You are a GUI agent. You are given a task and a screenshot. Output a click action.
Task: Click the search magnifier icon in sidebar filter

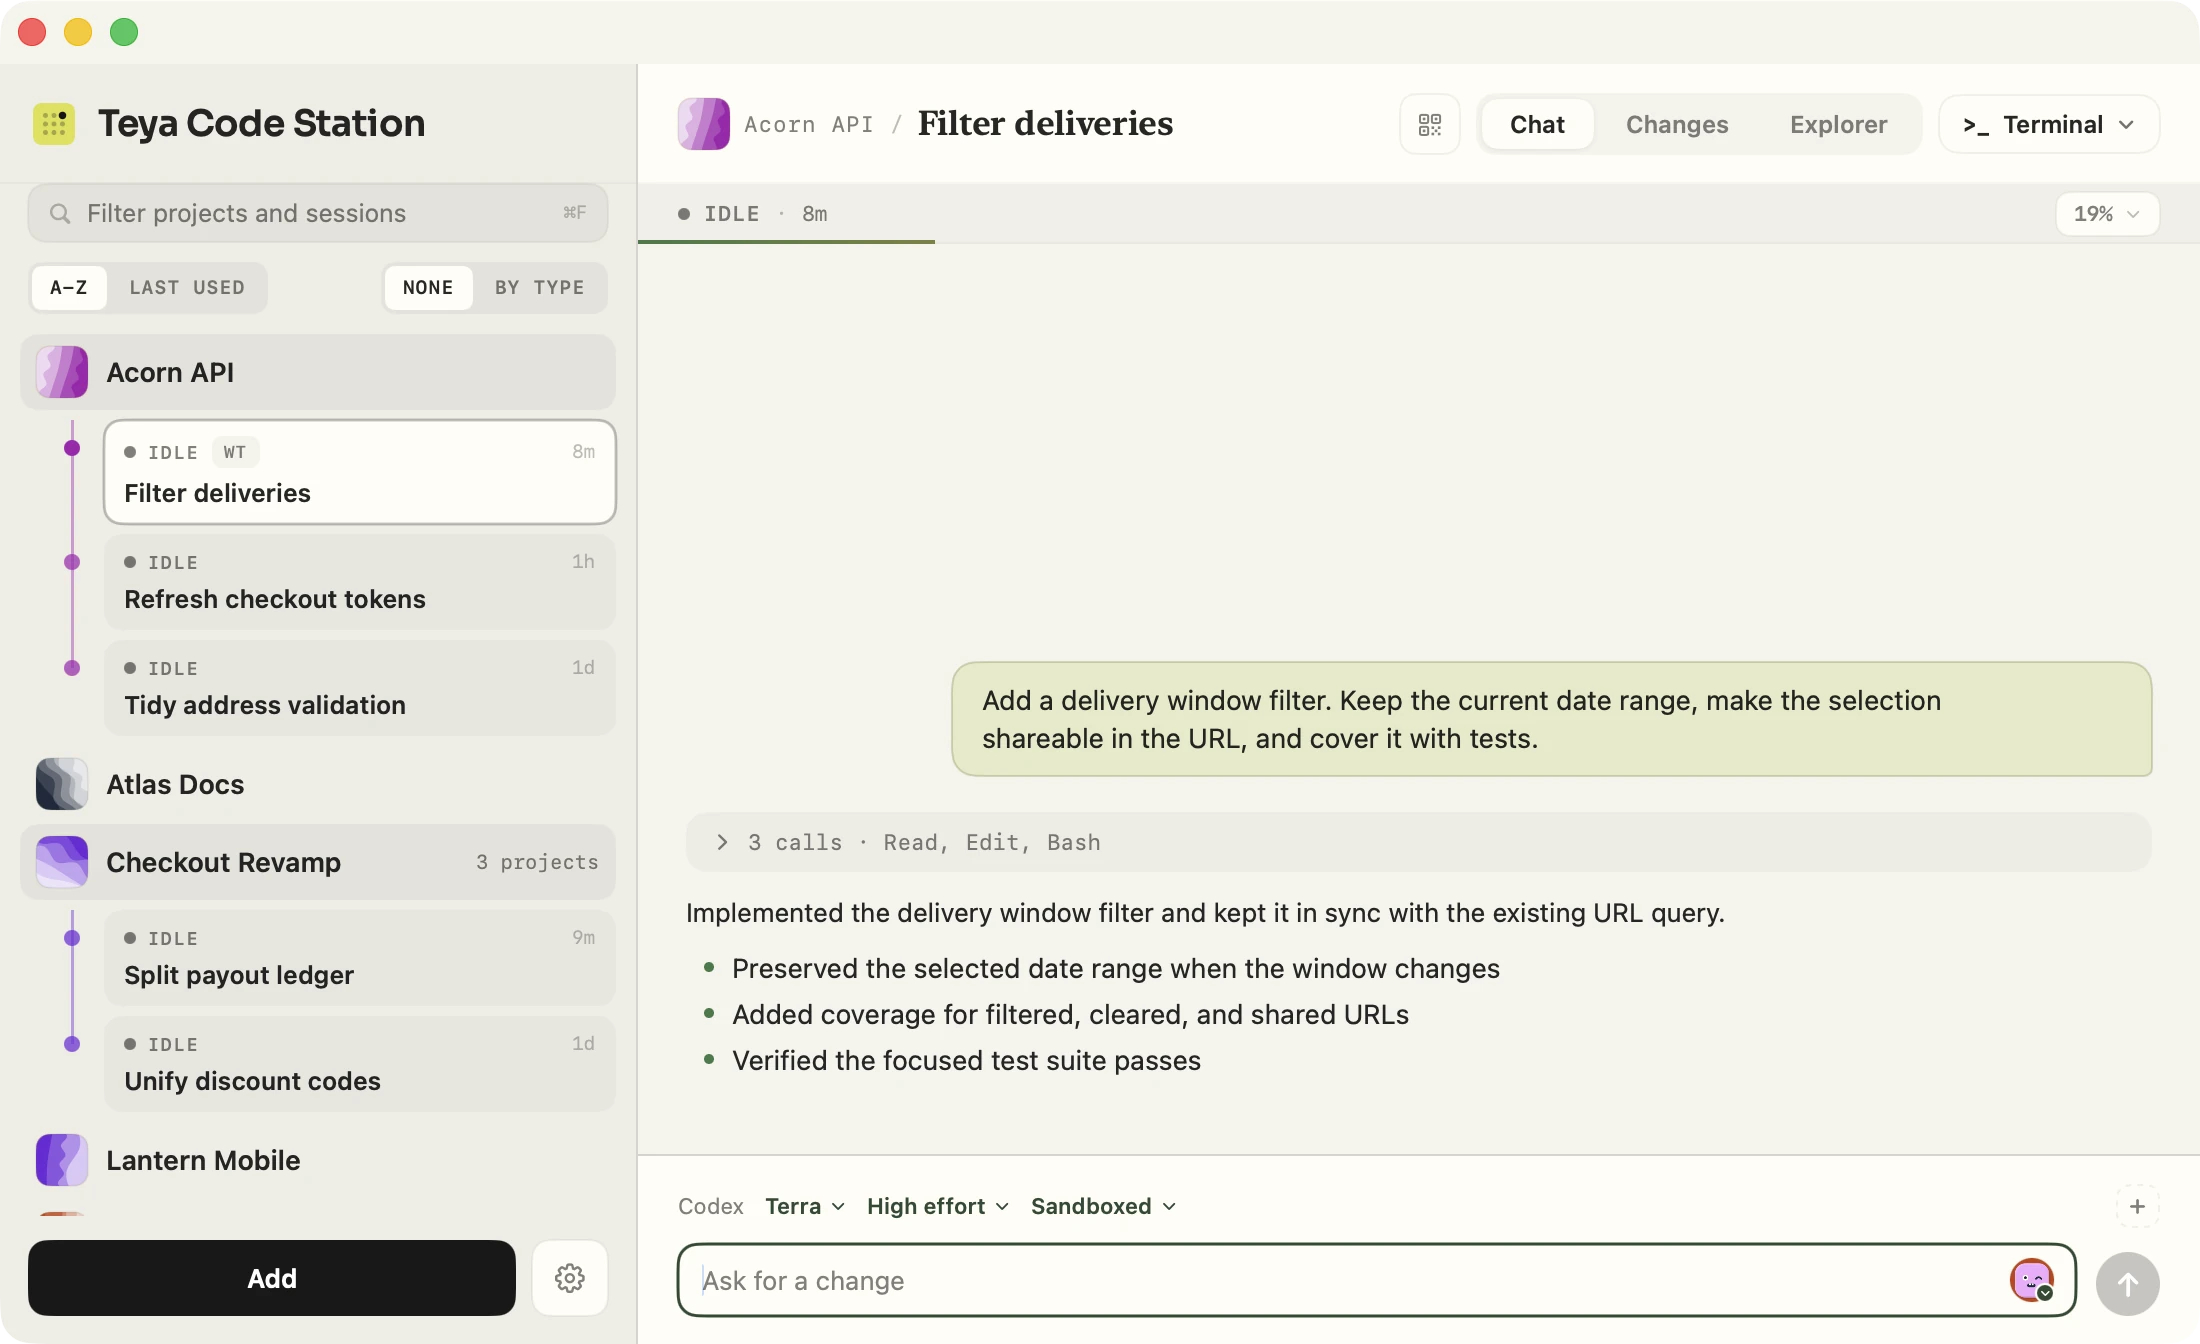[x=60, y=214]
